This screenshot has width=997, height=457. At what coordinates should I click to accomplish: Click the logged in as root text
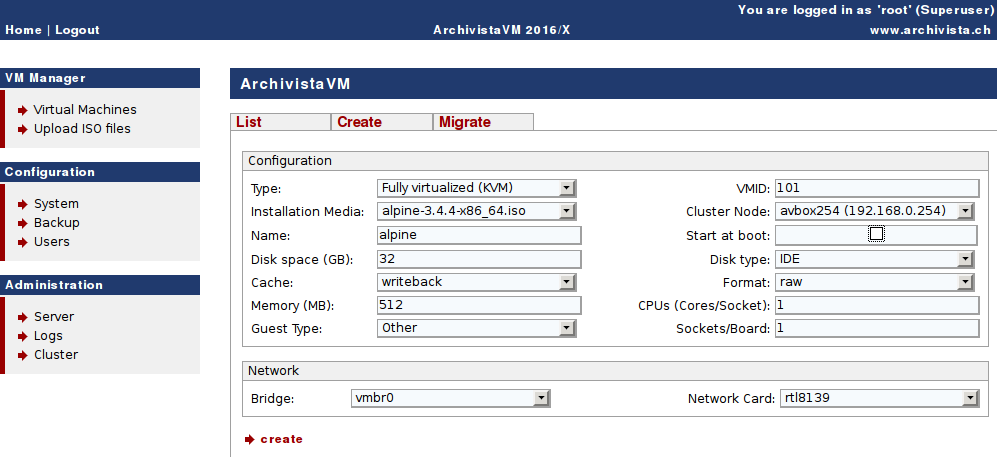(x=865, y=10)
